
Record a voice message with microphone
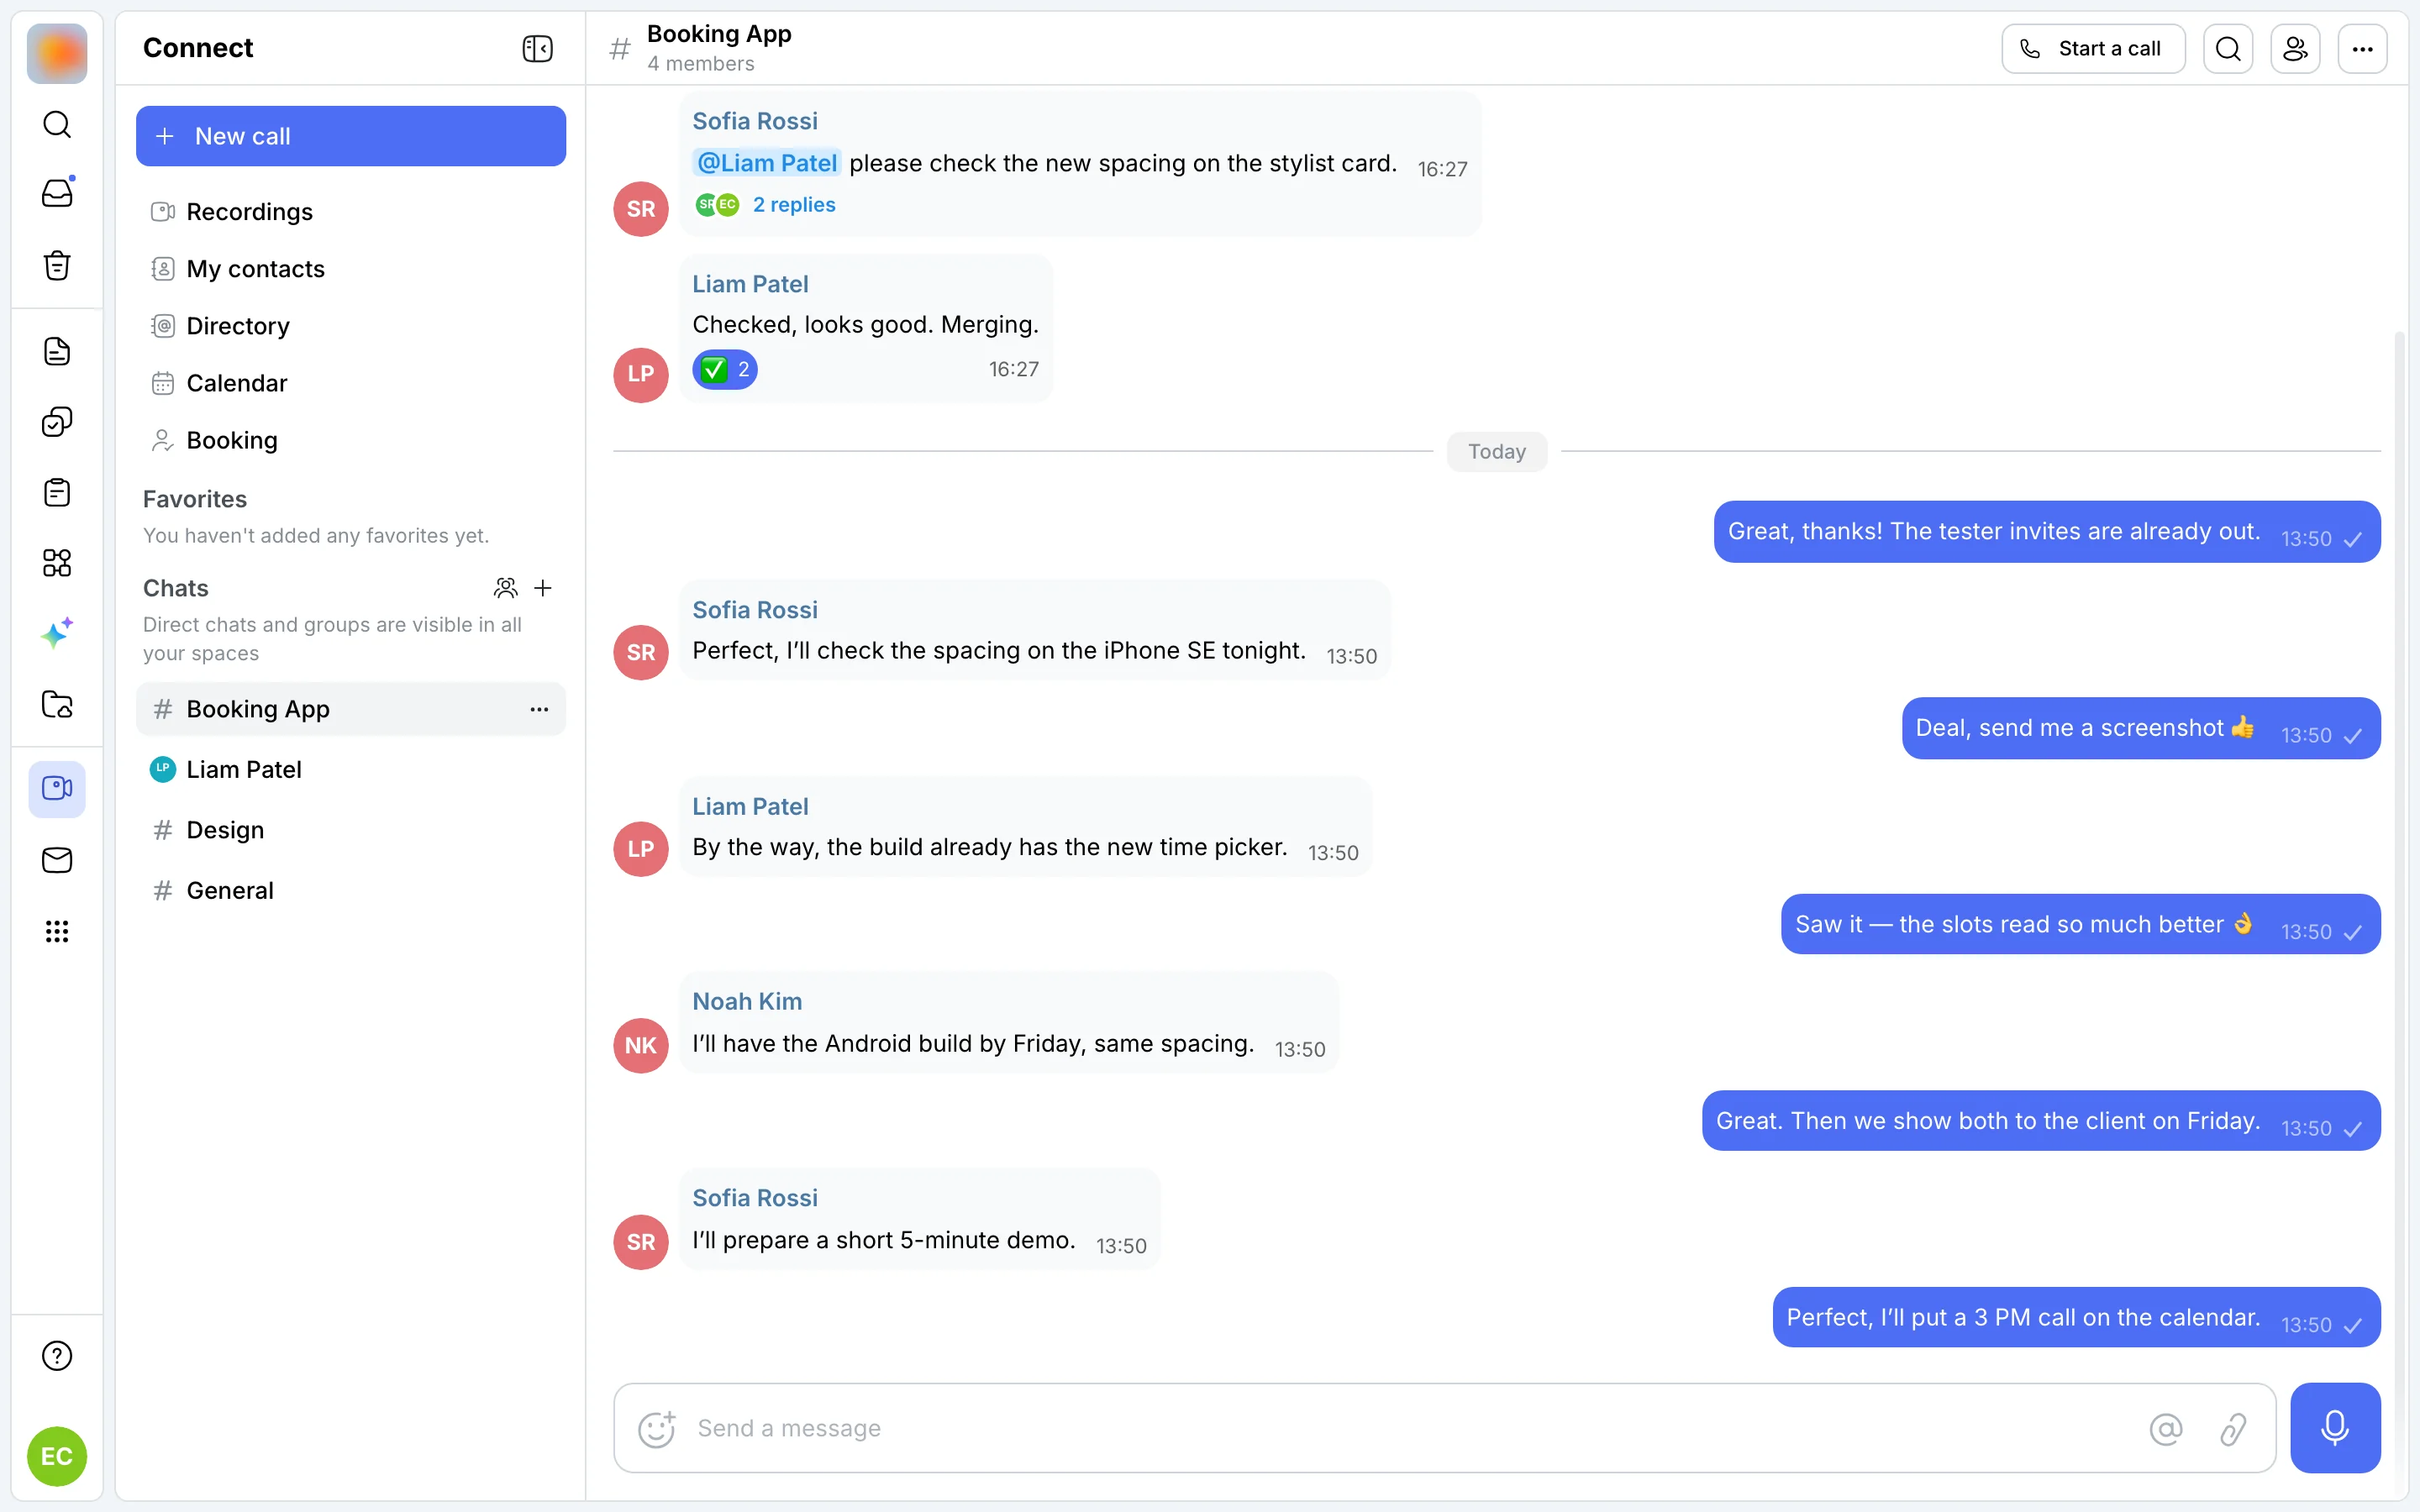coord(2335,1428)
